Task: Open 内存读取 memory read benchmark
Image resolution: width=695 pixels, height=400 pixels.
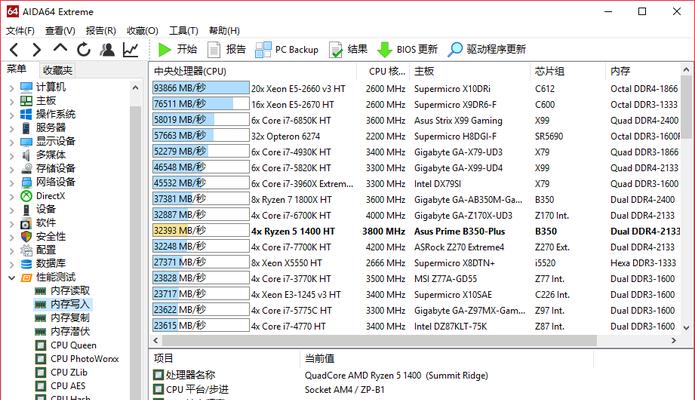Action: point(62,291)
